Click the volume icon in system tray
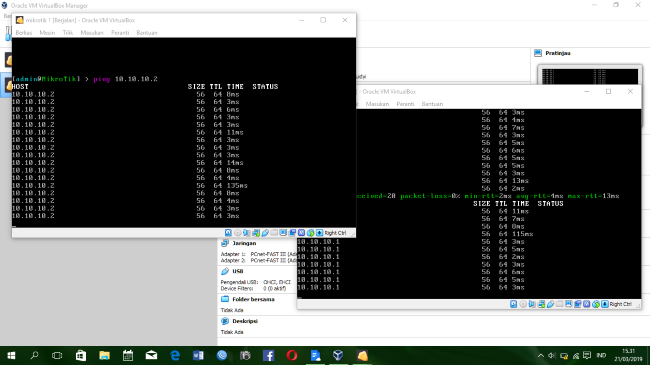Viewport: 650px width, 365px height. (552, 355)
